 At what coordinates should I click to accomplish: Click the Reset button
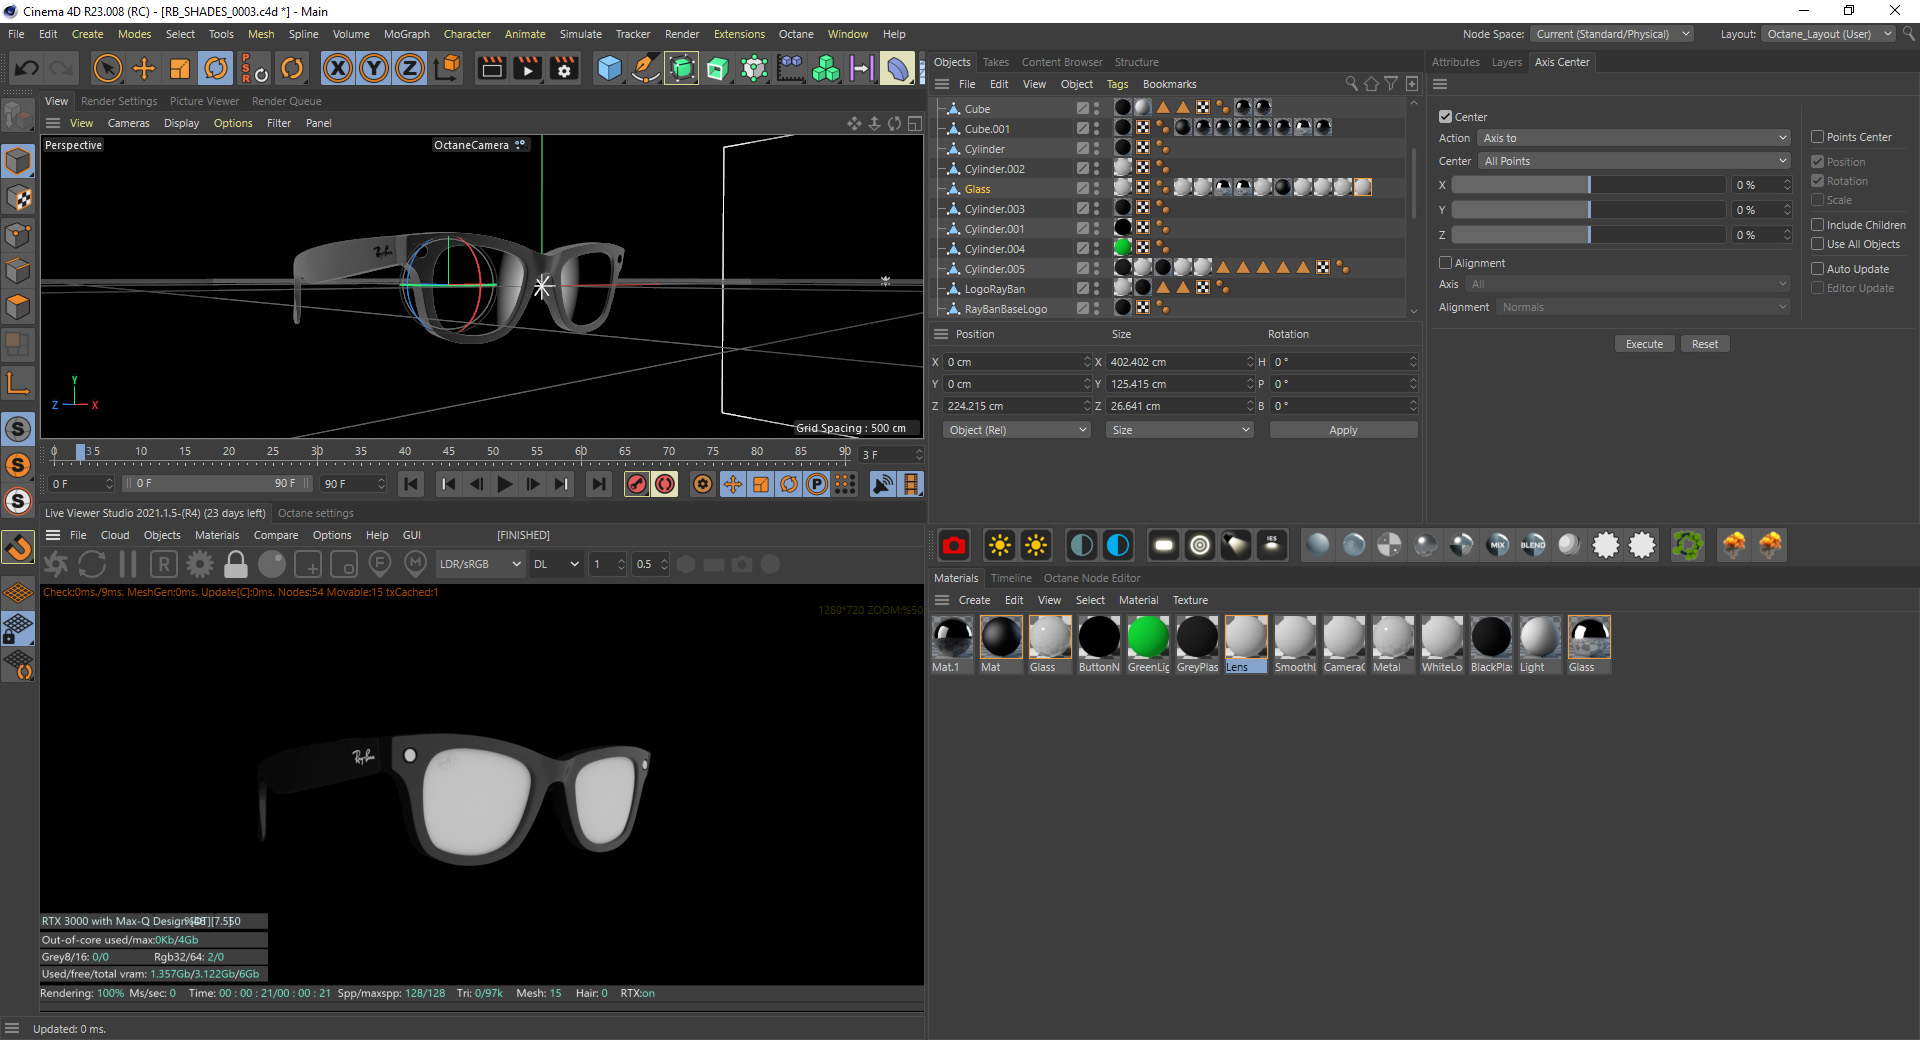pos(1705,344)
